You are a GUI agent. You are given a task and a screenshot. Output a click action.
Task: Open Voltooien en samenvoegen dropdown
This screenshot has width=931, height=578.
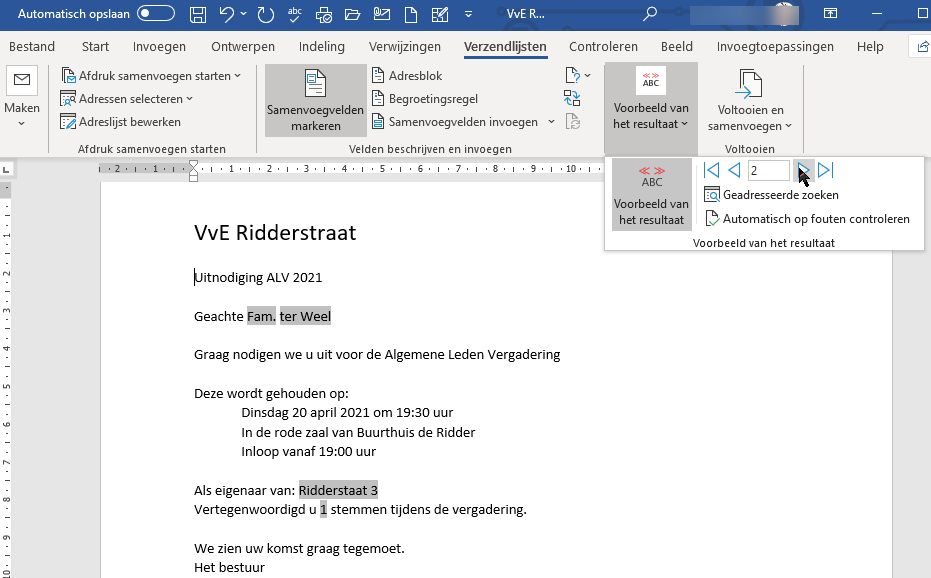pyautogui.click(x=750, y=100)
